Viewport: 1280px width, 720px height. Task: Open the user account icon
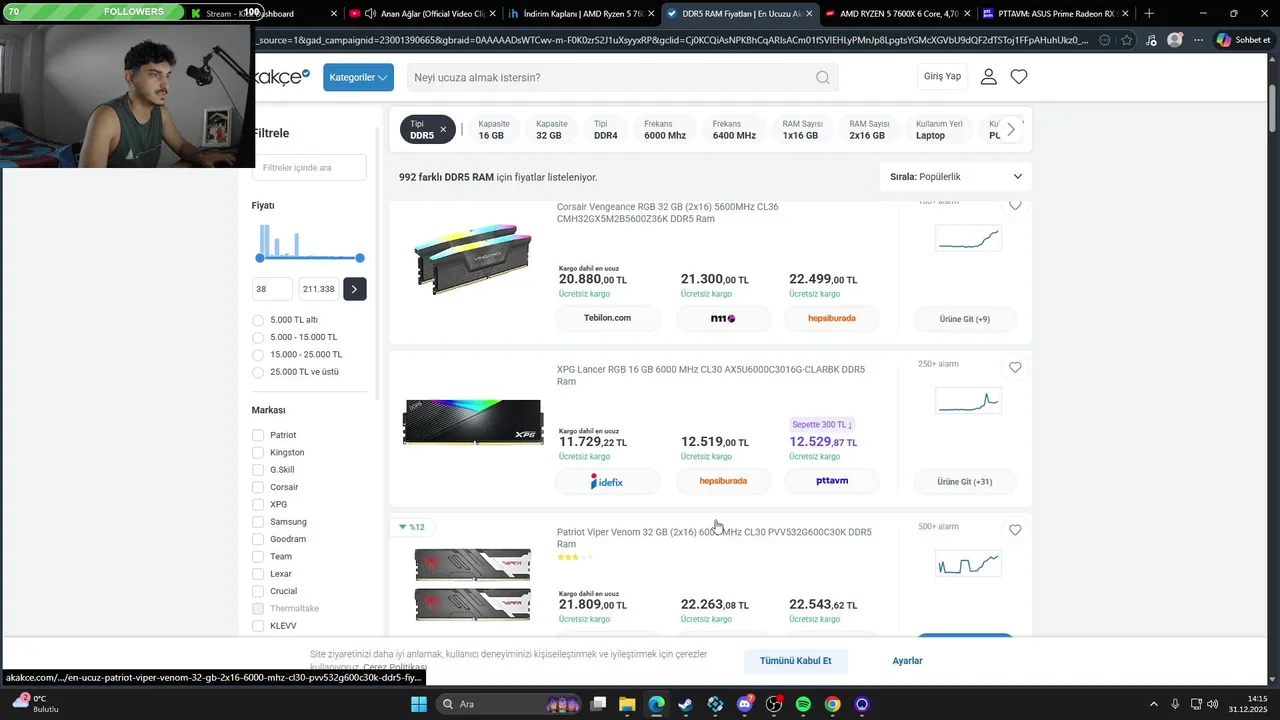click(988, 77)
